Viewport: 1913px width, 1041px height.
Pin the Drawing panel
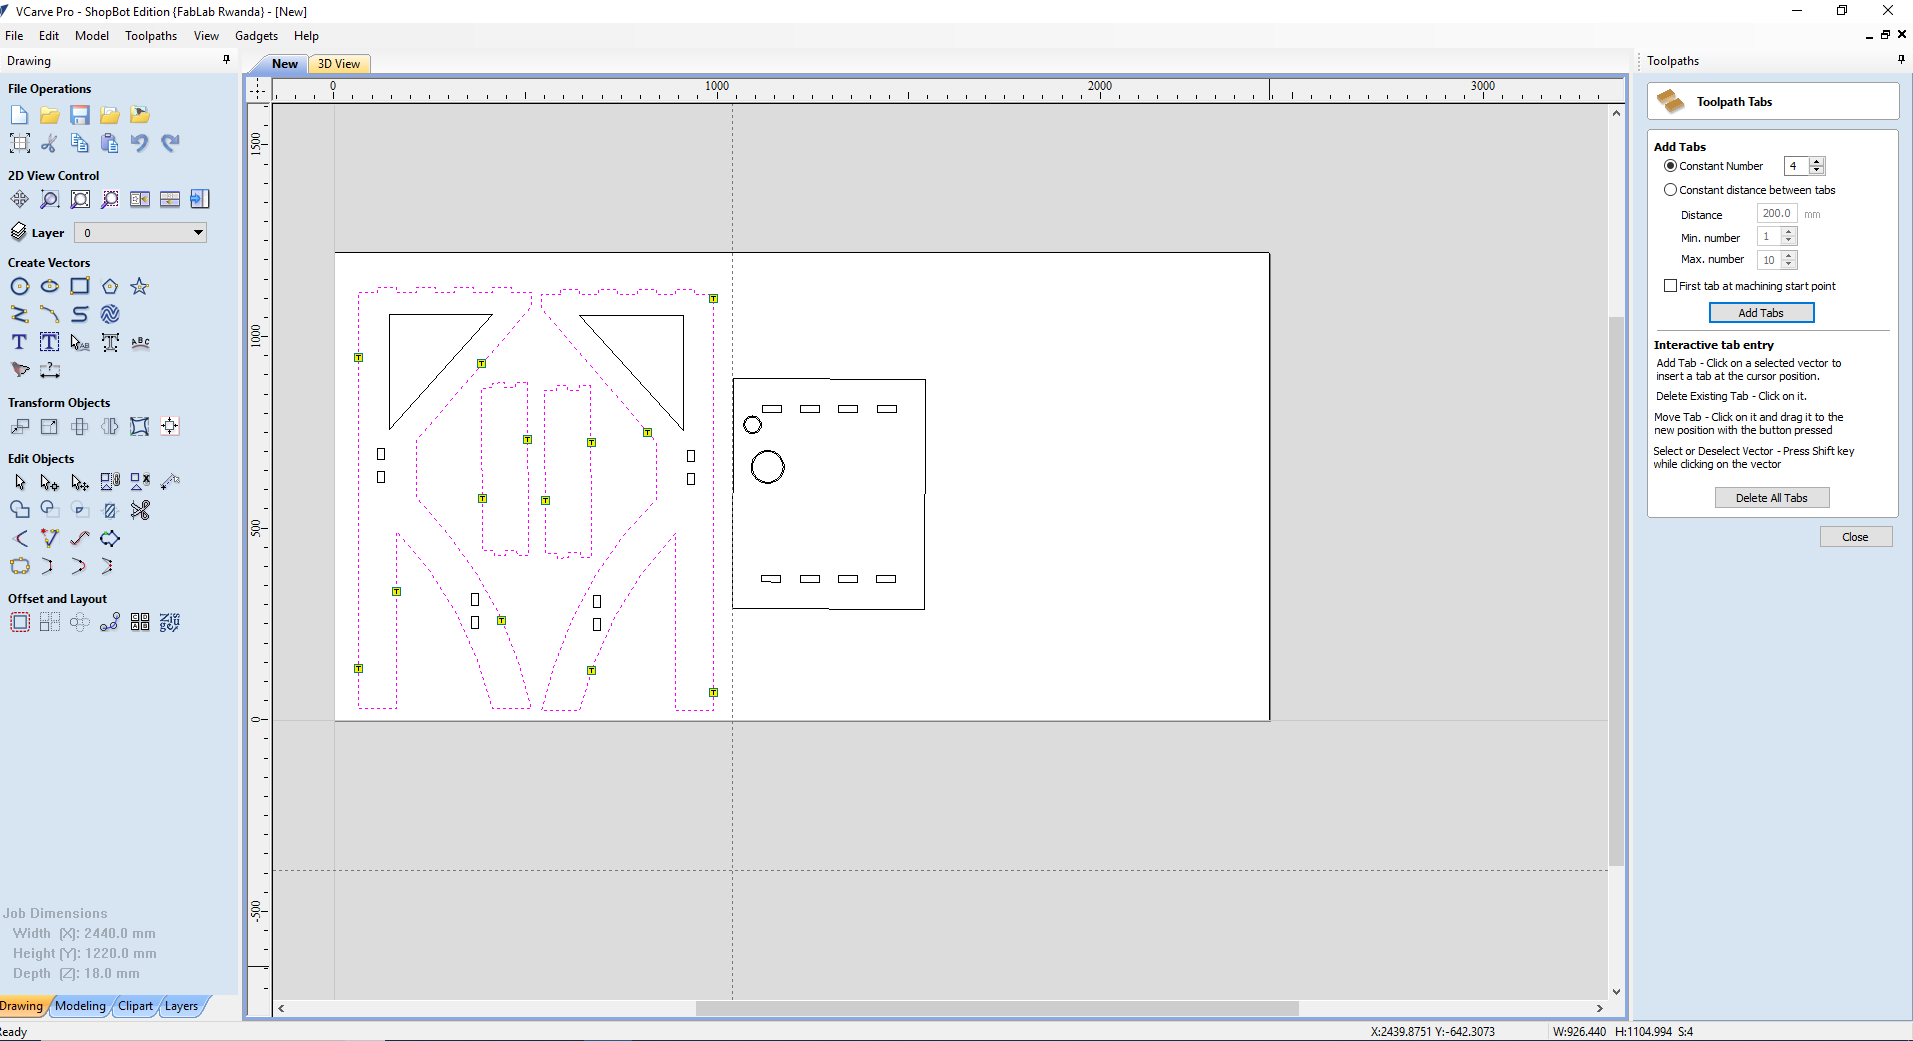click(x=226, y=60)
